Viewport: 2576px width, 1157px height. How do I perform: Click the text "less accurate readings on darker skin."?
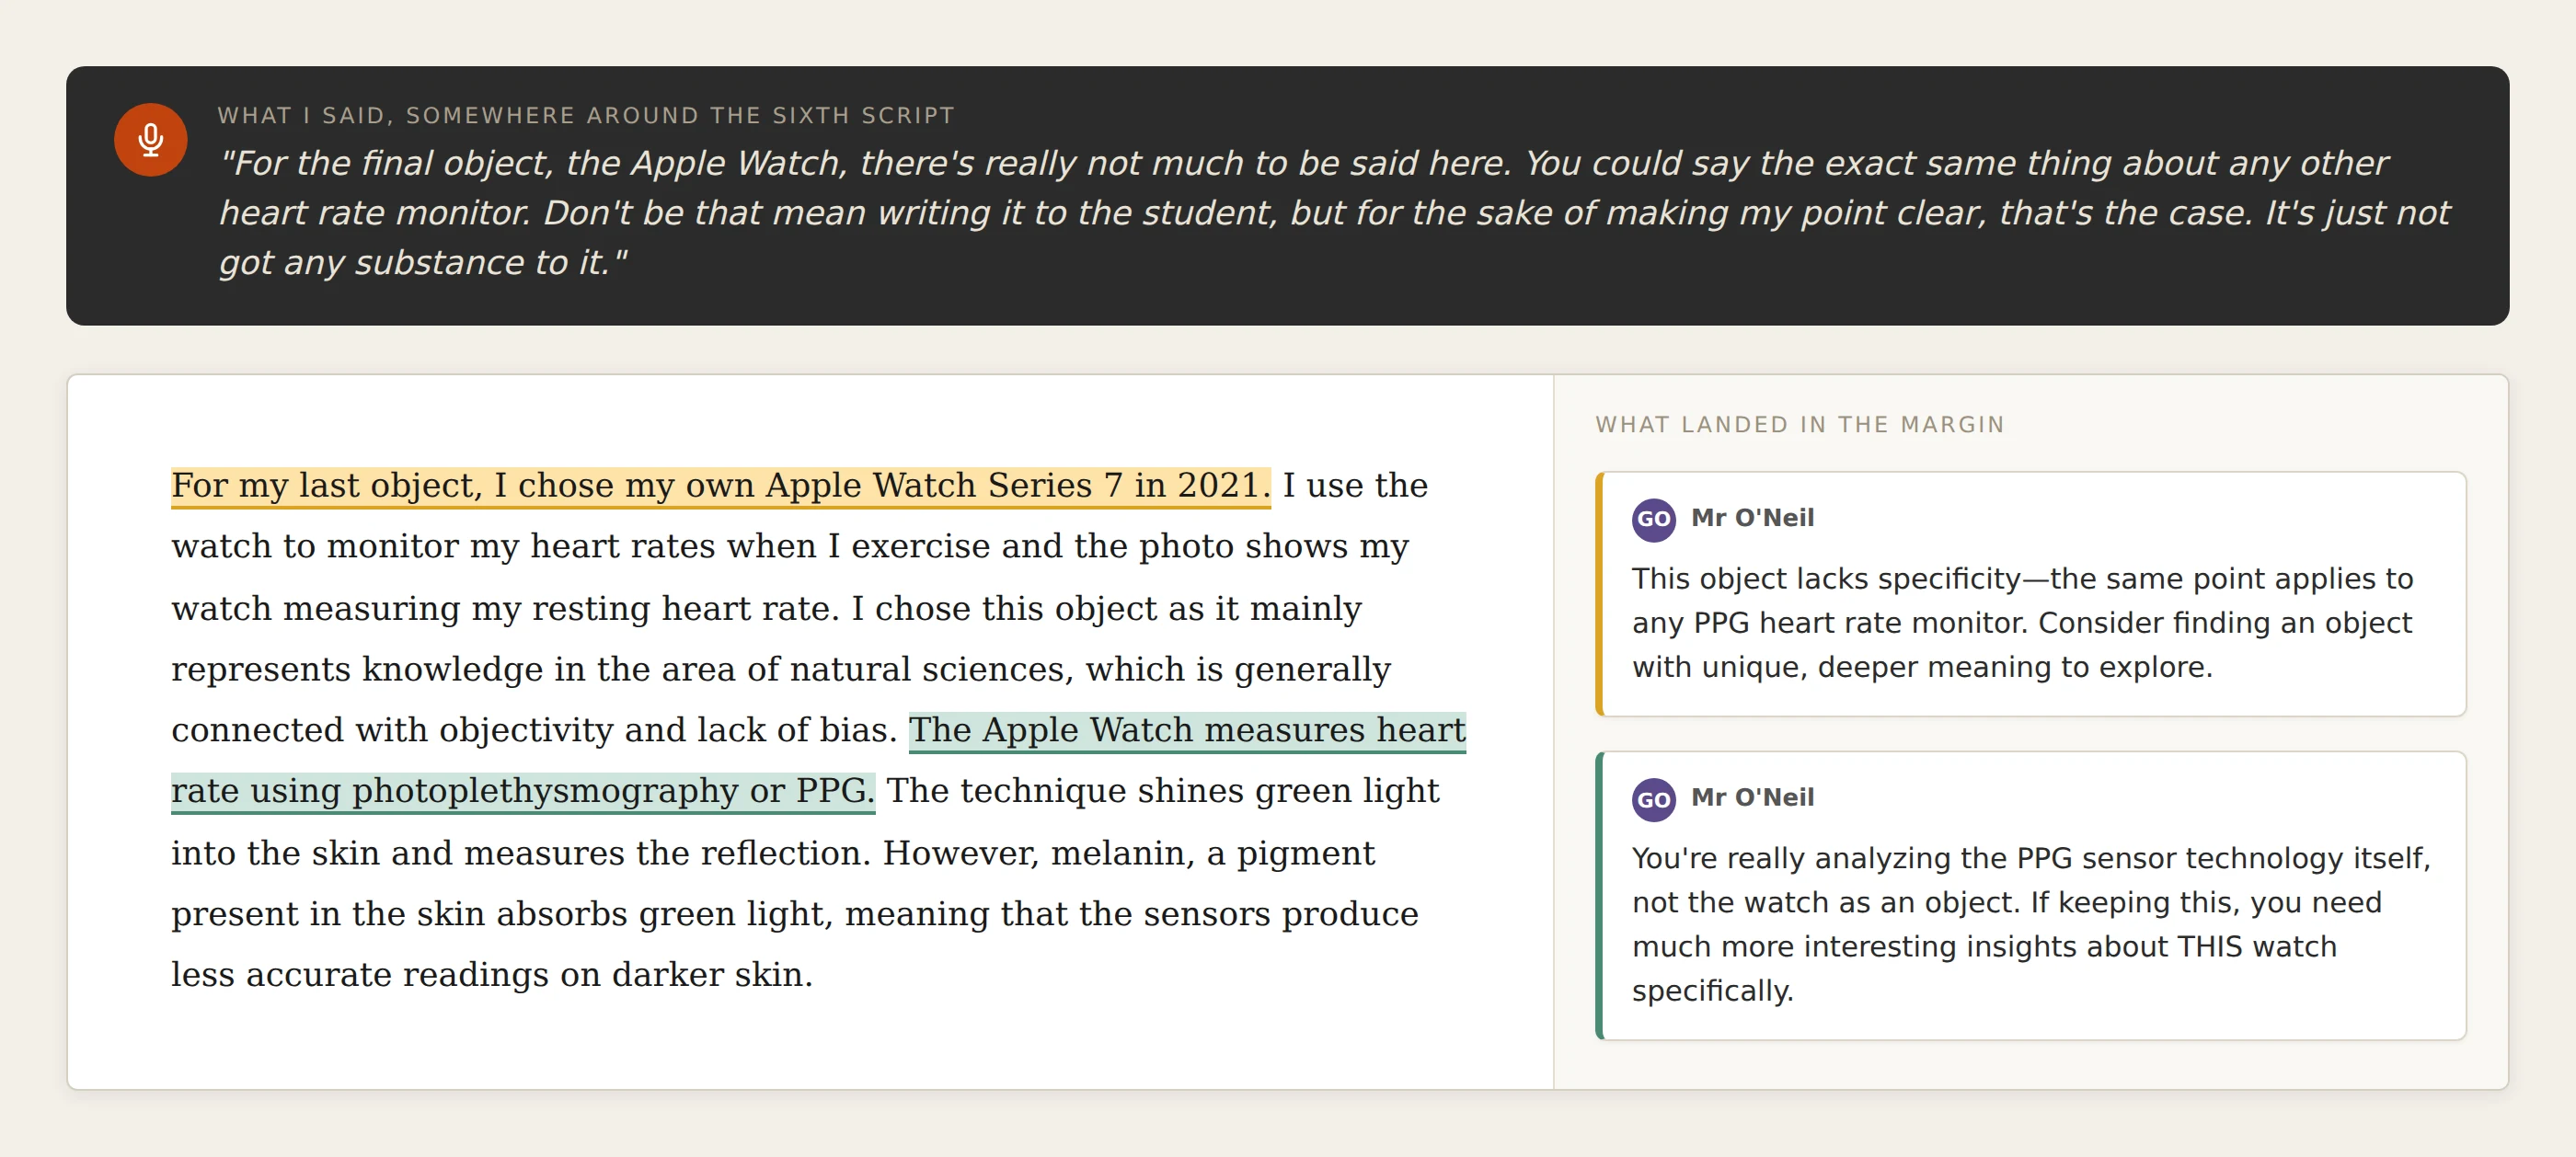point(492,975)
